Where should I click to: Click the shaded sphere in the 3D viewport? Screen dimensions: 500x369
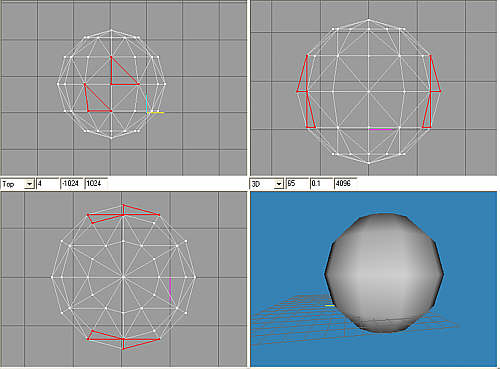click(x=384, y=273)
